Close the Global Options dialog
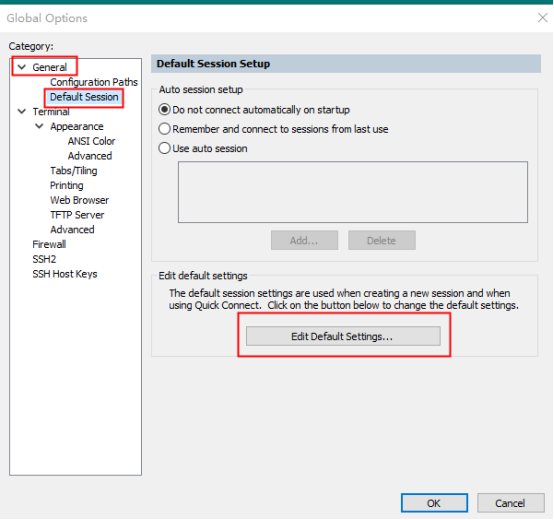Screen dimensions: 554x520 542,17
